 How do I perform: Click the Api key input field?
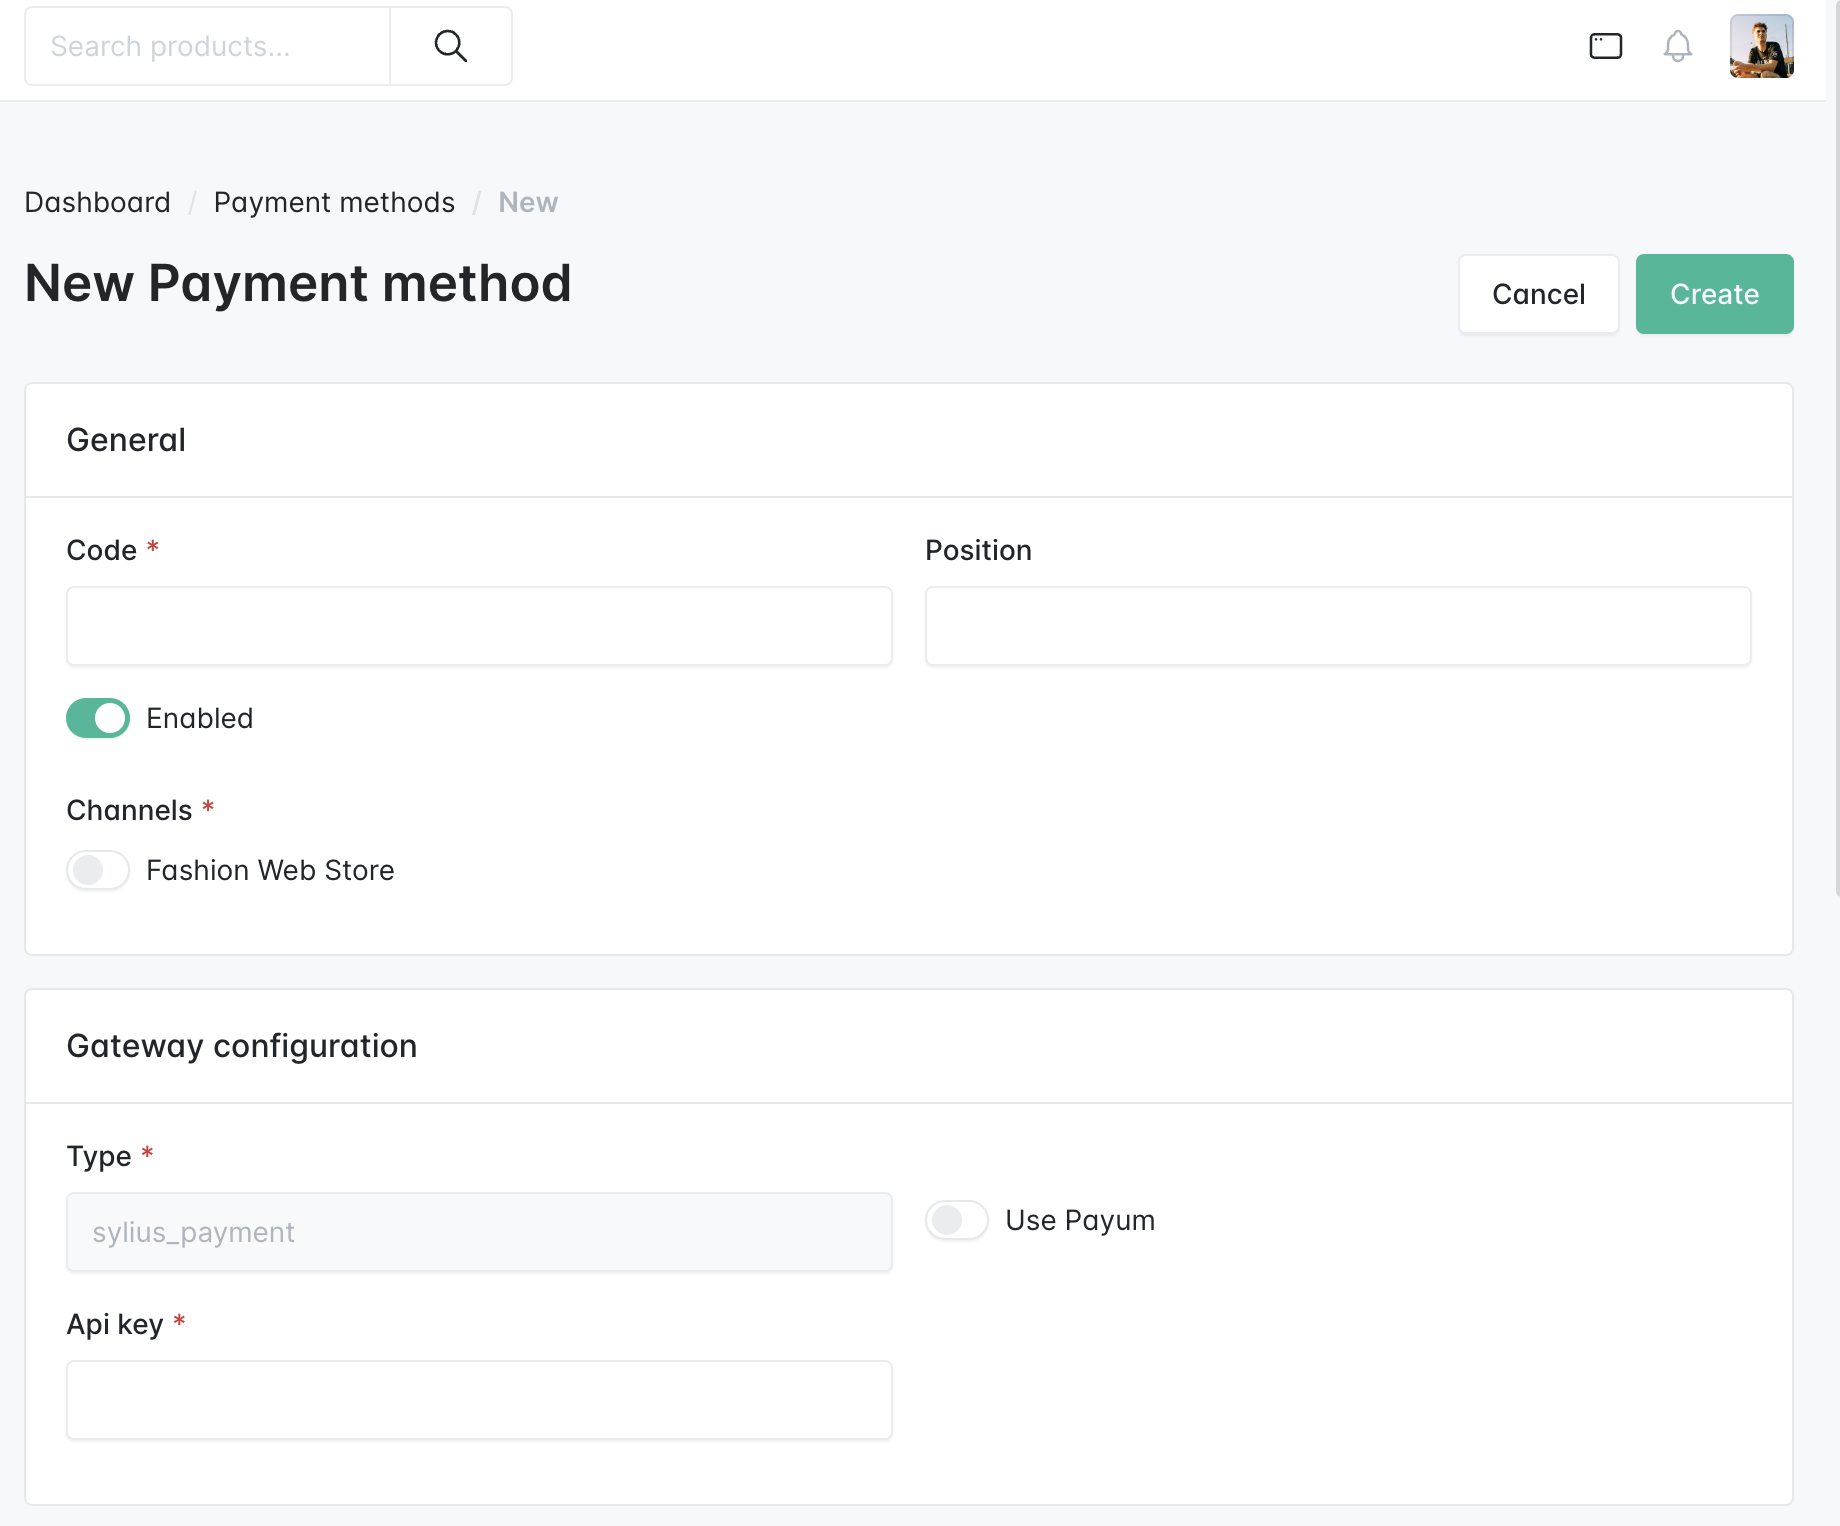[x=479, y=1400]
